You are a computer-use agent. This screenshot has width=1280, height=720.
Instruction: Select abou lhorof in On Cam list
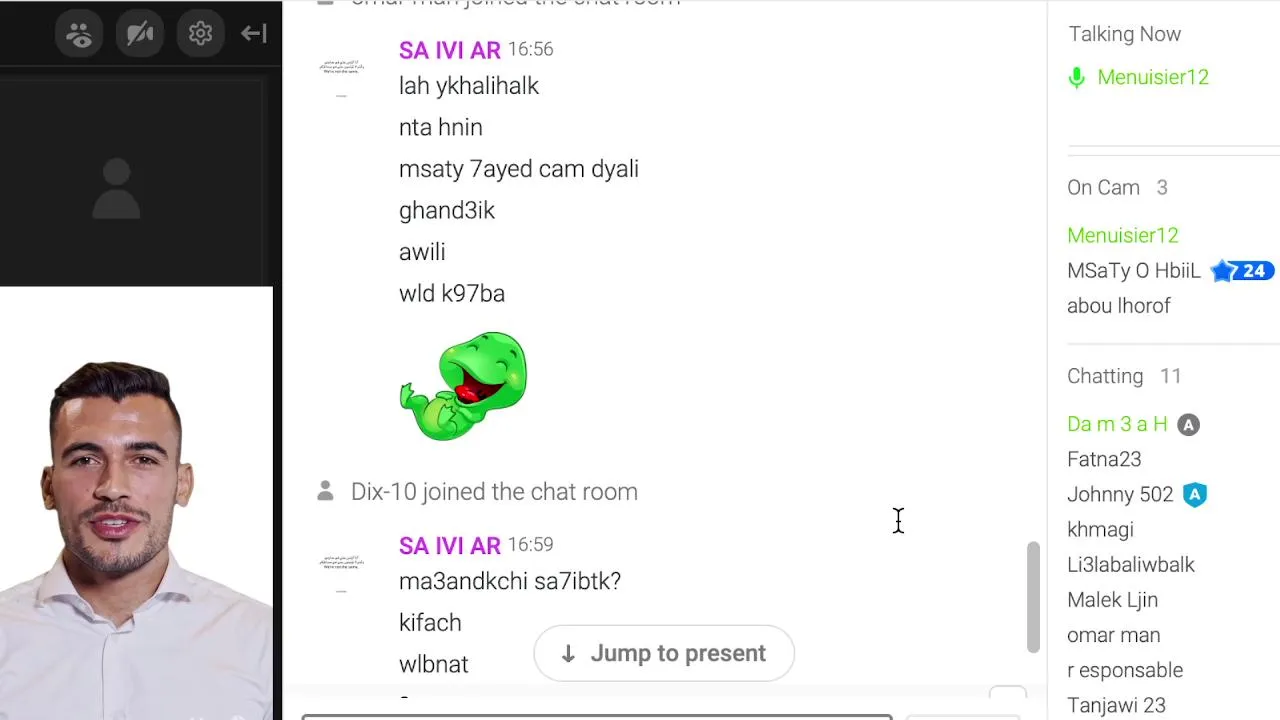1118,306
